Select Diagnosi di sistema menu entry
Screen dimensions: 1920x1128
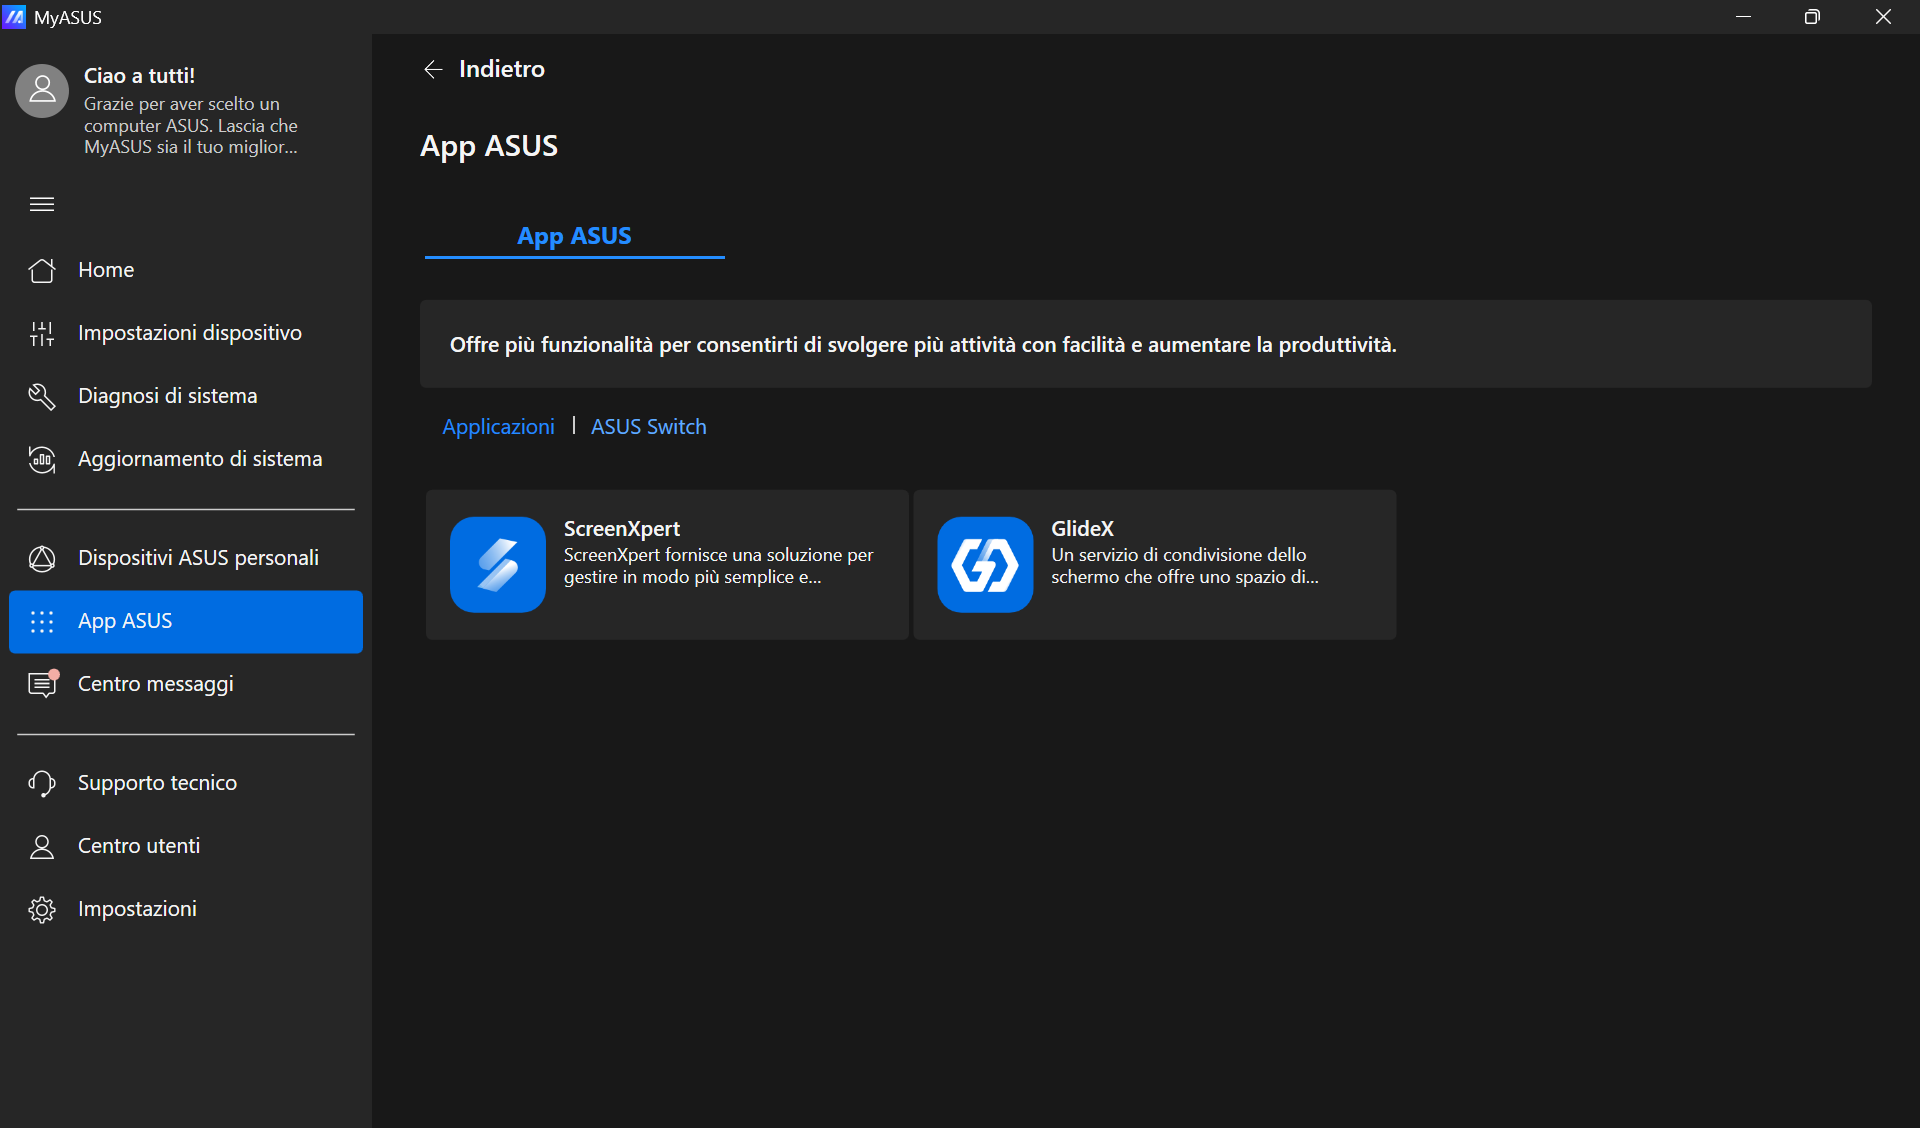[x=186, y=396]
